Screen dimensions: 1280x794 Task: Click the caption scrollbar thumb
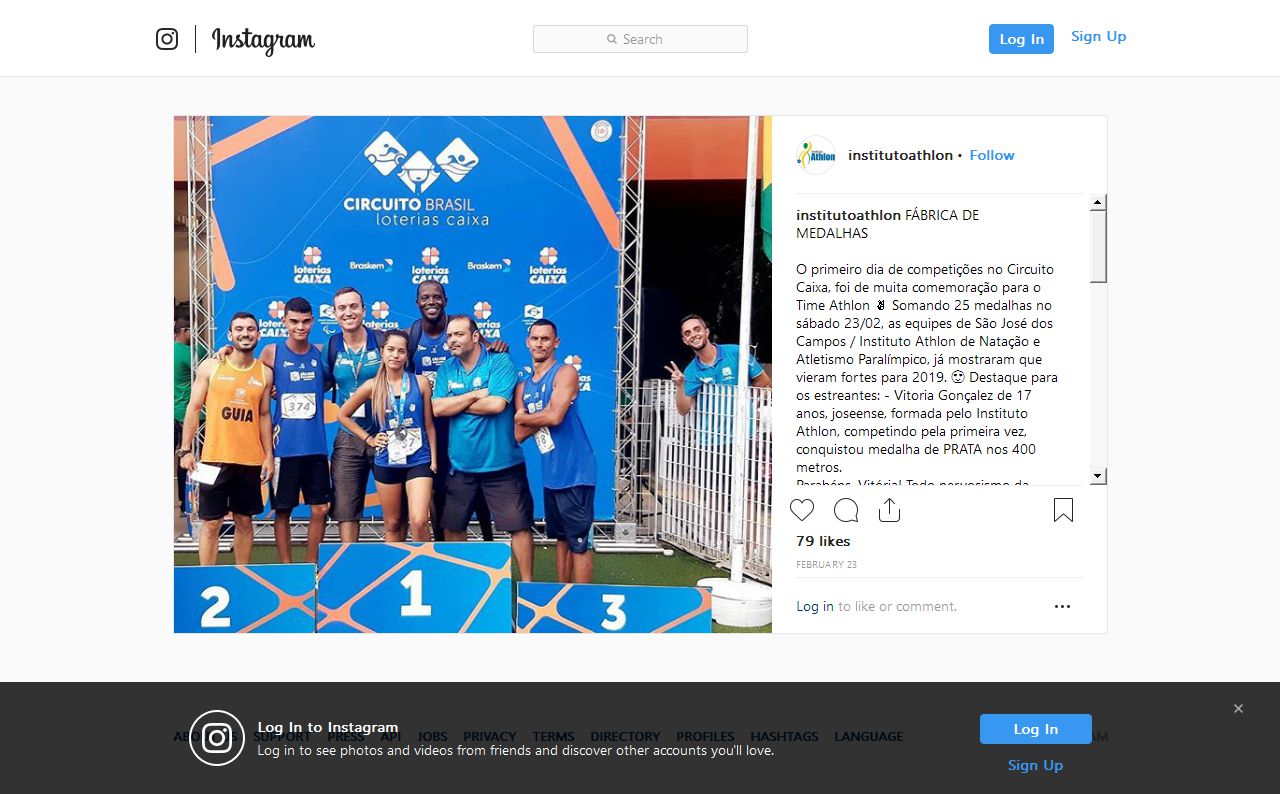(x=1098, y=246)
